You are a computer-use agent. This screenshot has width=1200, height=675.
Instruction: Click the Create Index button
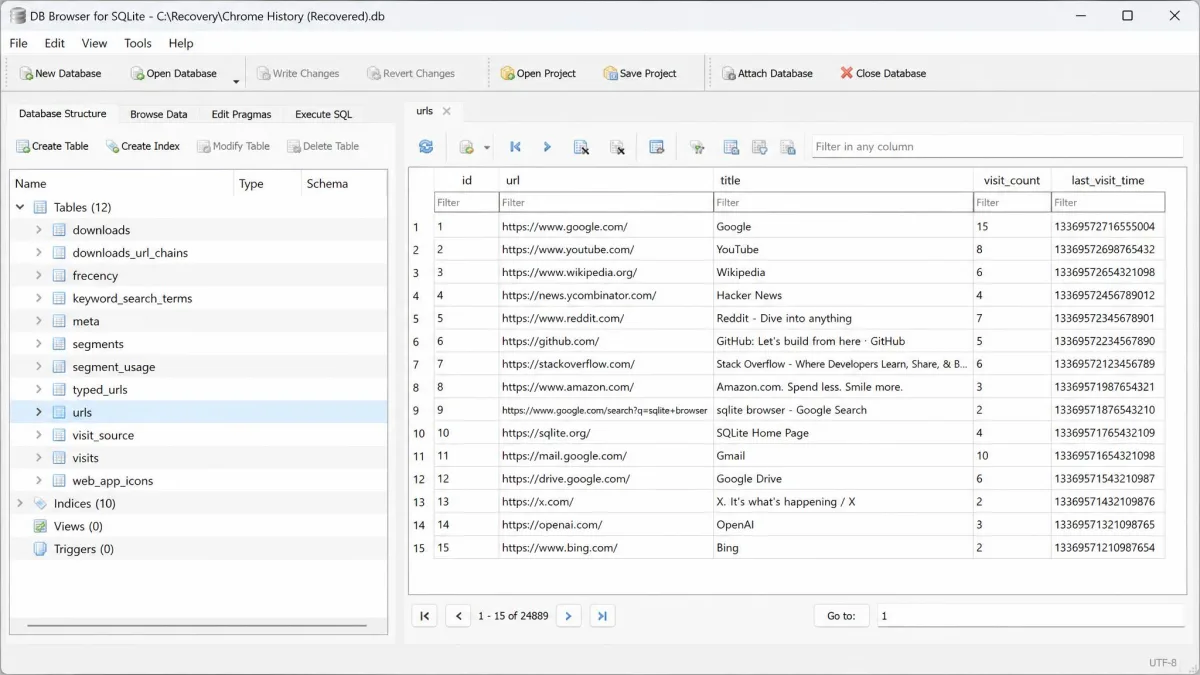(x=143, y=146)
